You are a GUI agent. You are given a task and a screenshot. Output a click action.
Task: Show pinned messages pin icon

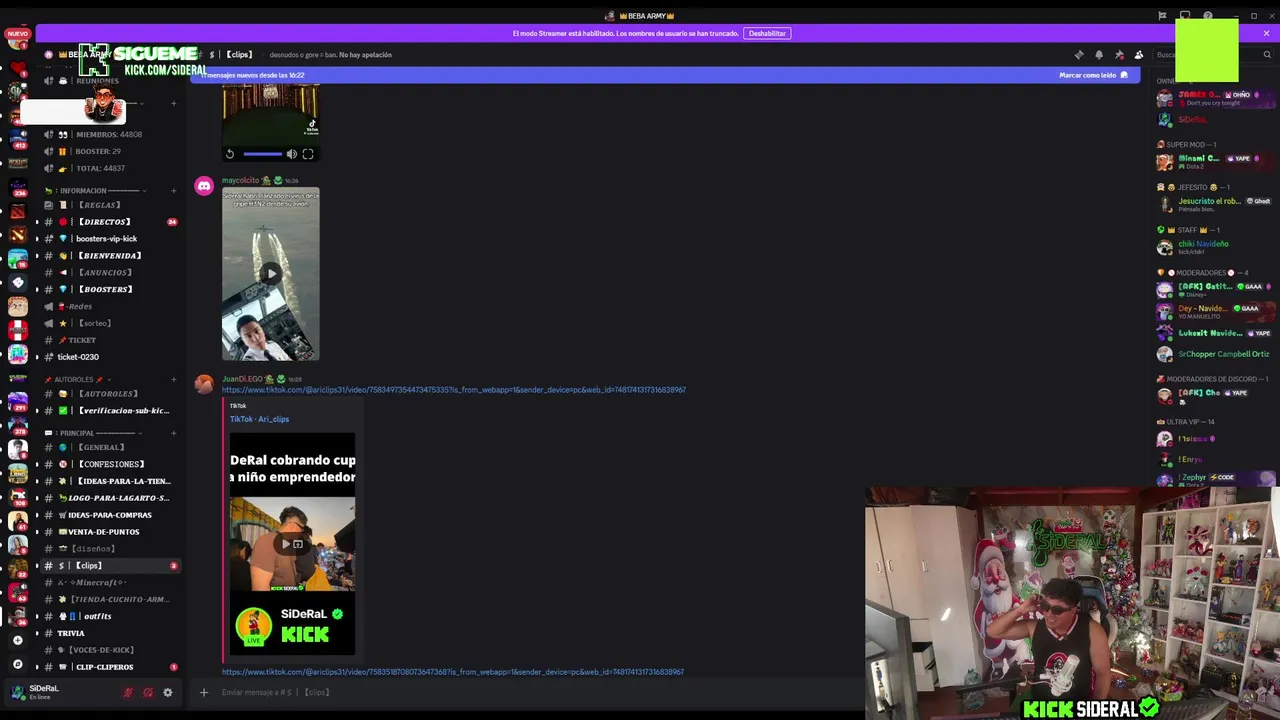pyautogui.click(x=1119, y=55)
